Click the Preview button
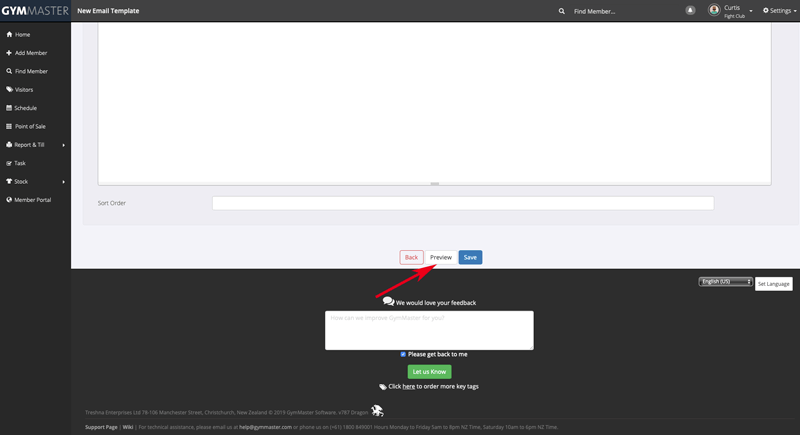This screenshot has height=435, width=800. pyautogui.click(x=441, y=257)
